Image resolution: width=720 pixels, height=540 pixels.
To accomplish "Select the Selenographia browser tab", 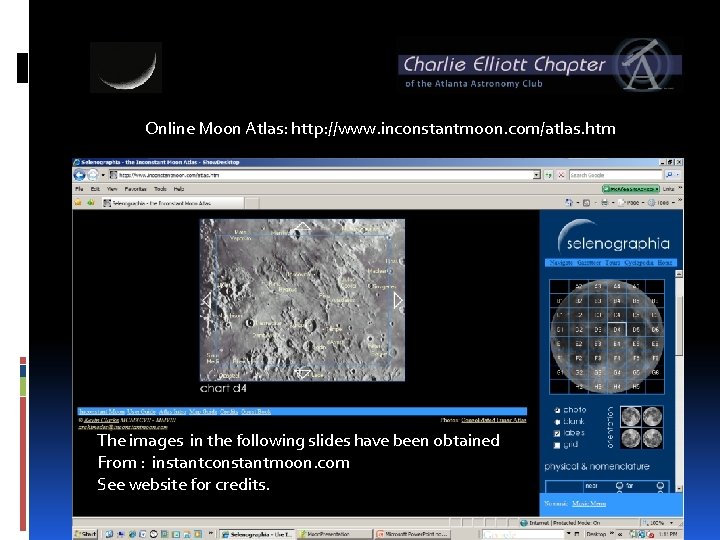I will [x=172, y=203].
